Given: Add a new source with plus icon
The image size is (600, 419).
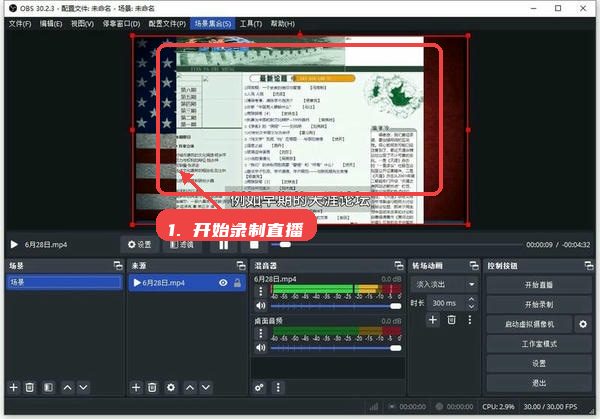Looking at the screenshot, I should [x=136, y=388].
